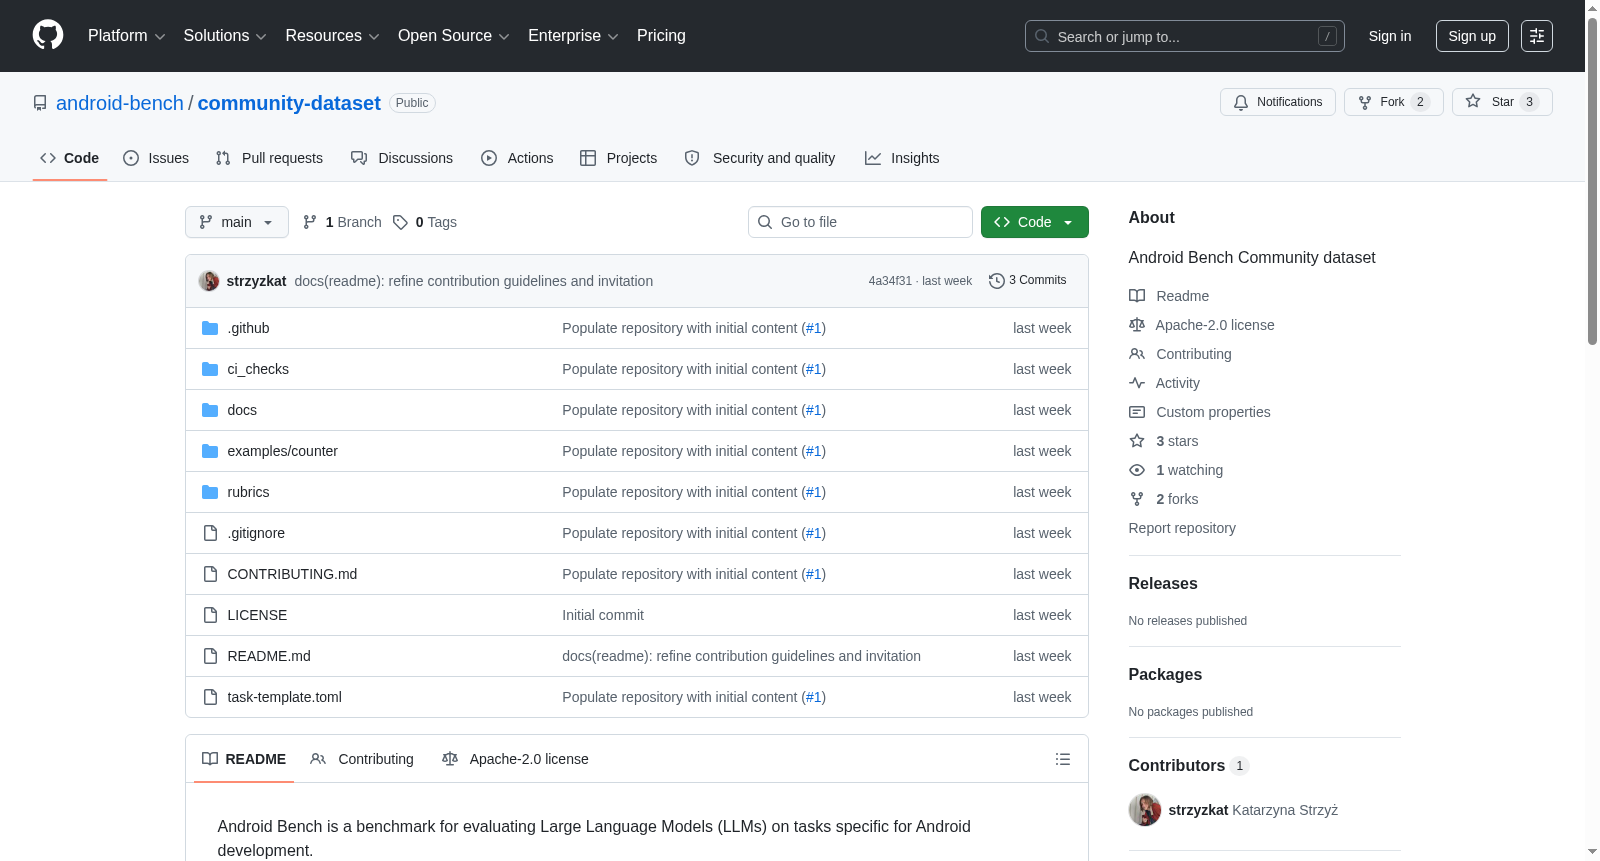Expand the Platform menu
This screenshot has height=861, width=1600.
pyautogui.click(x=126, y=36)
